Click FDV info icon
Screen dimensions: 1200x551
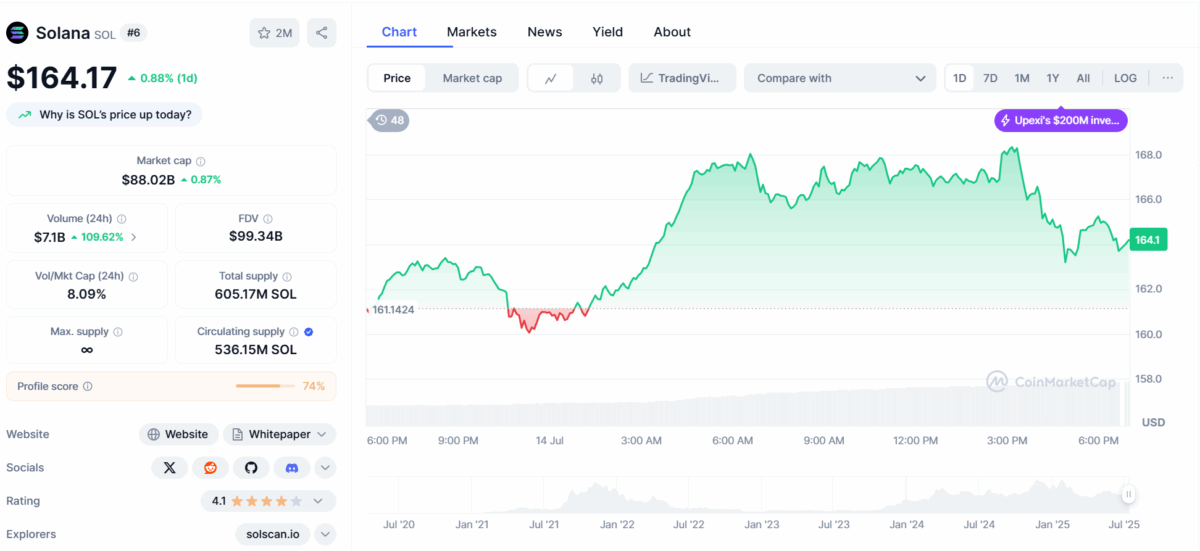coord(267,219)
